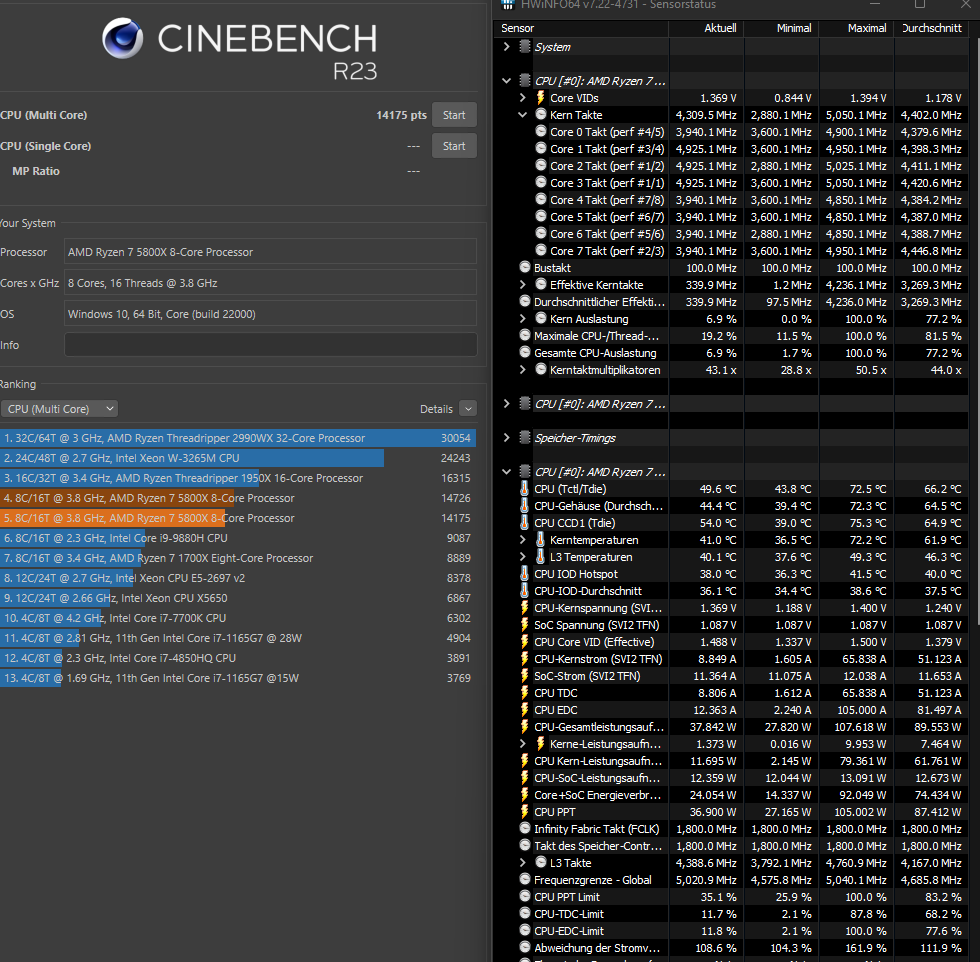This screenshot has width=980, height=962.
Task: Expand the Kerntemperaturen row
Action: coord(522,539)
